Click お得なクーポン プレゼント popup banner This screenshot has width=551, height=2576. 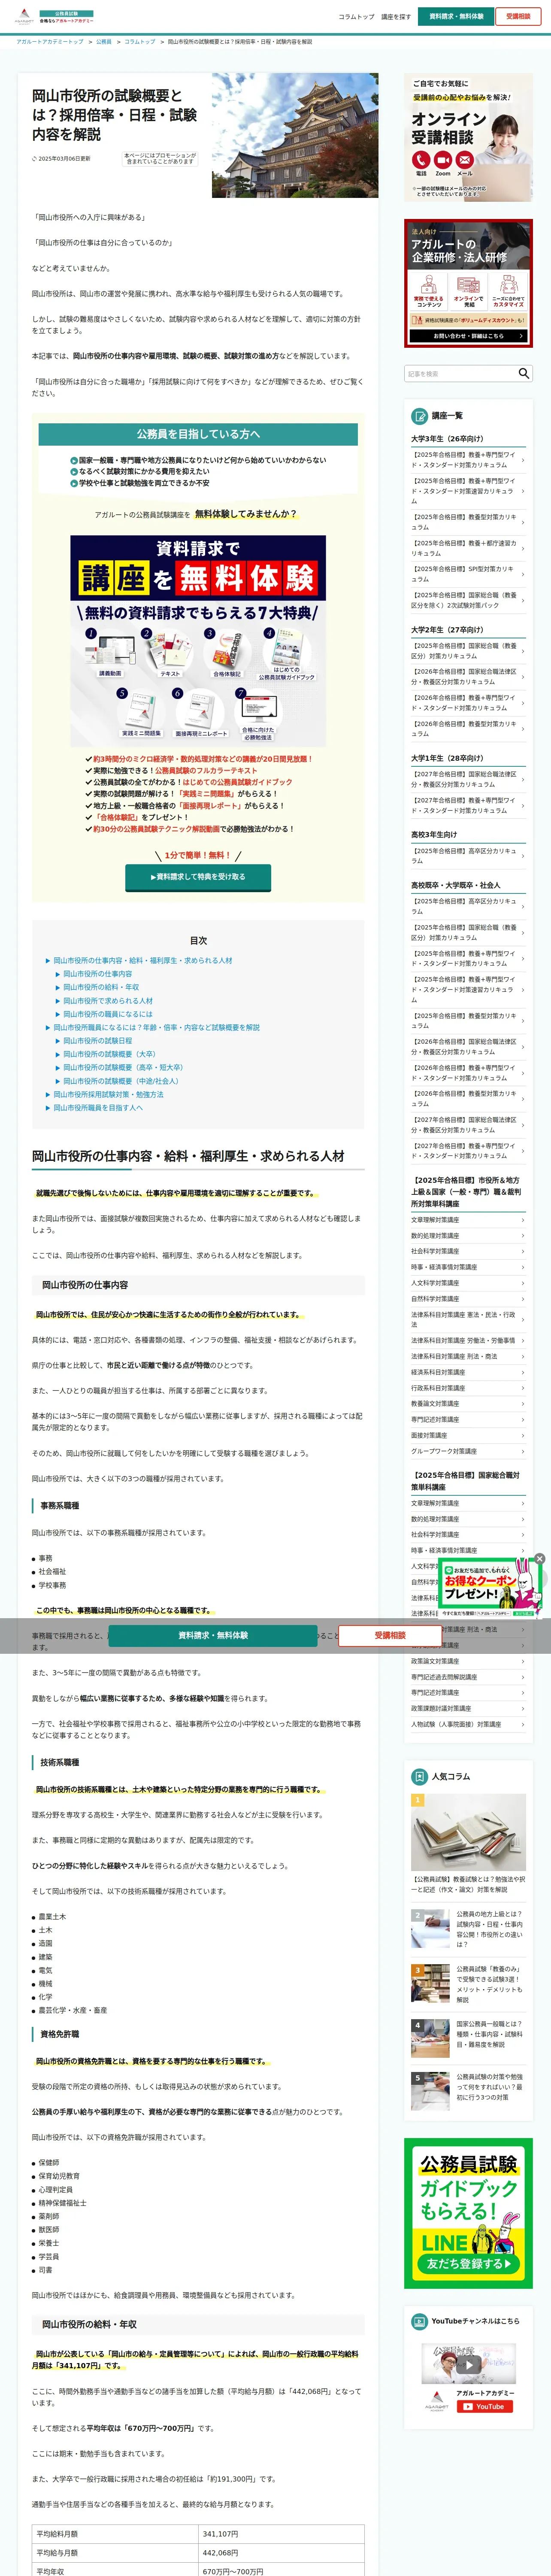tap(490, 1590)
